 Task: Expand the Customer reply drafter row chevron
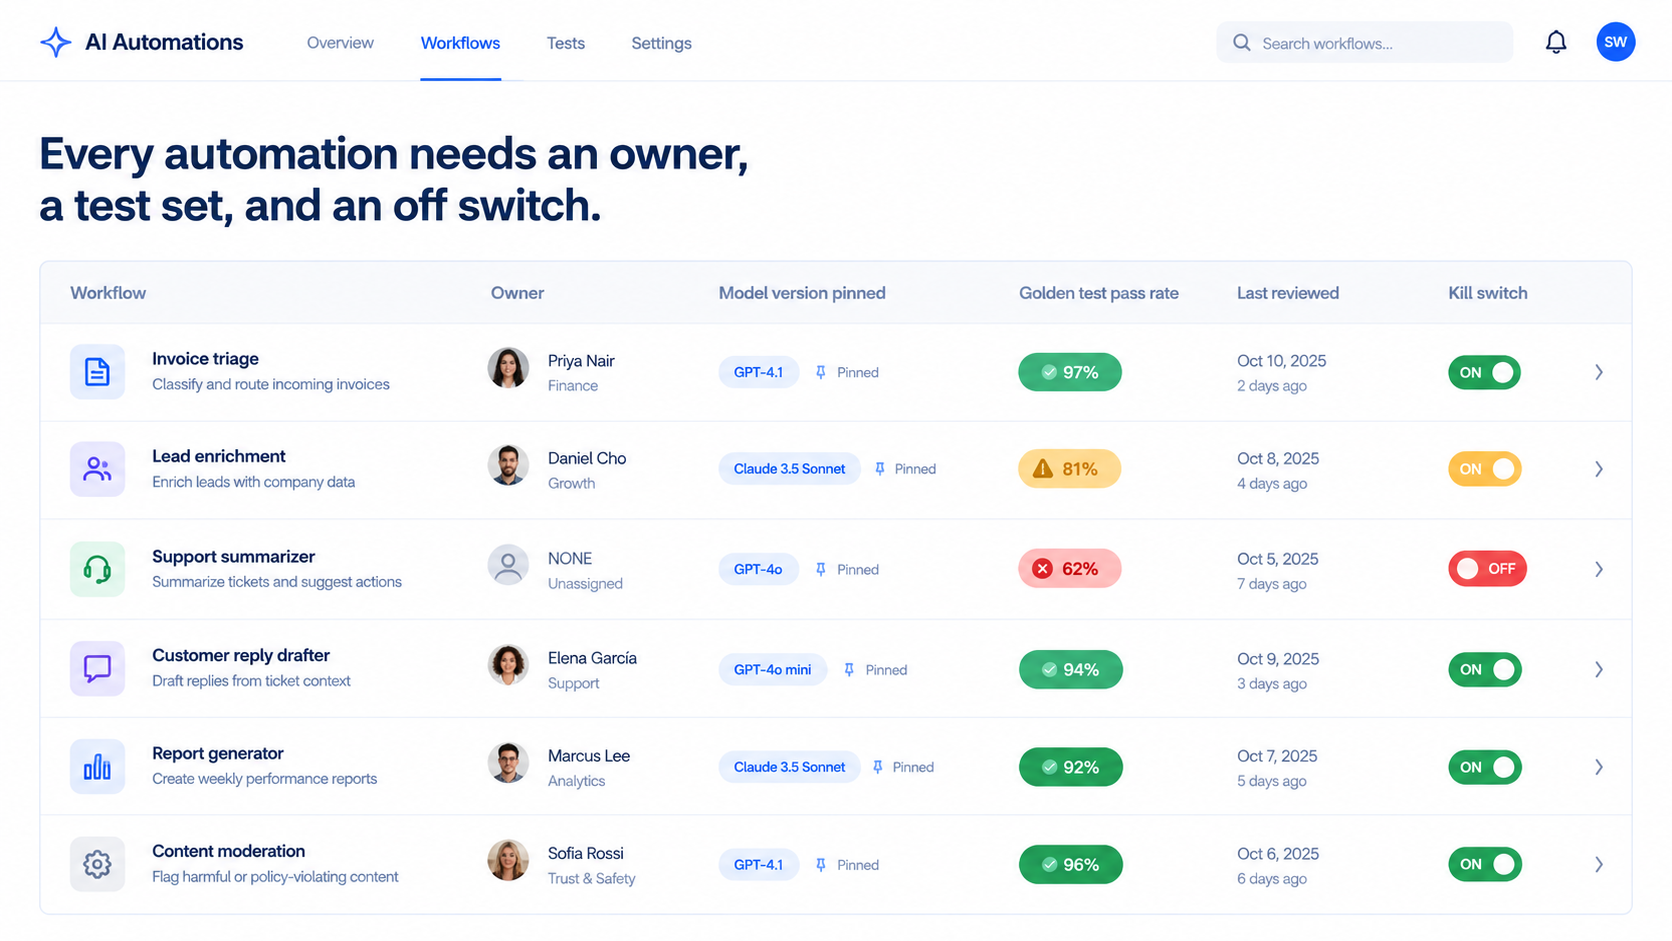[x=1599, y=669]
